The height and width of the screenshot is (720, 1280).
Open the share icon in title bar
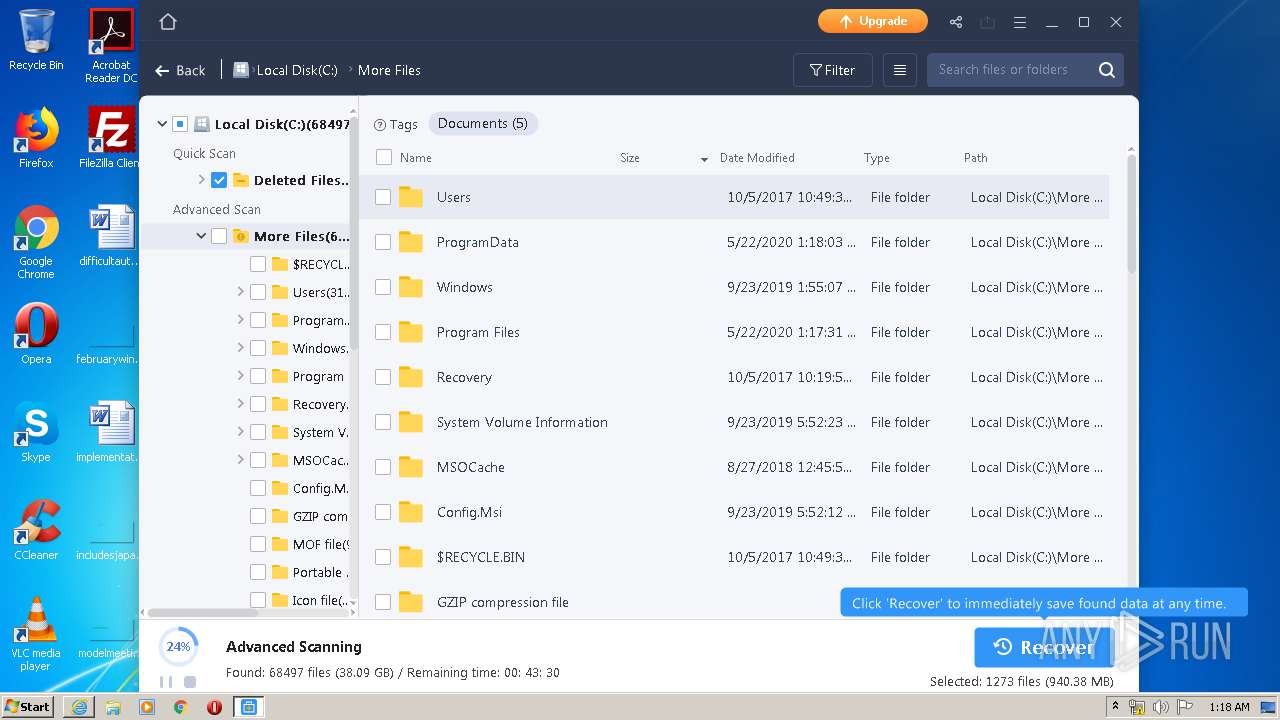[x=956, y=22]
